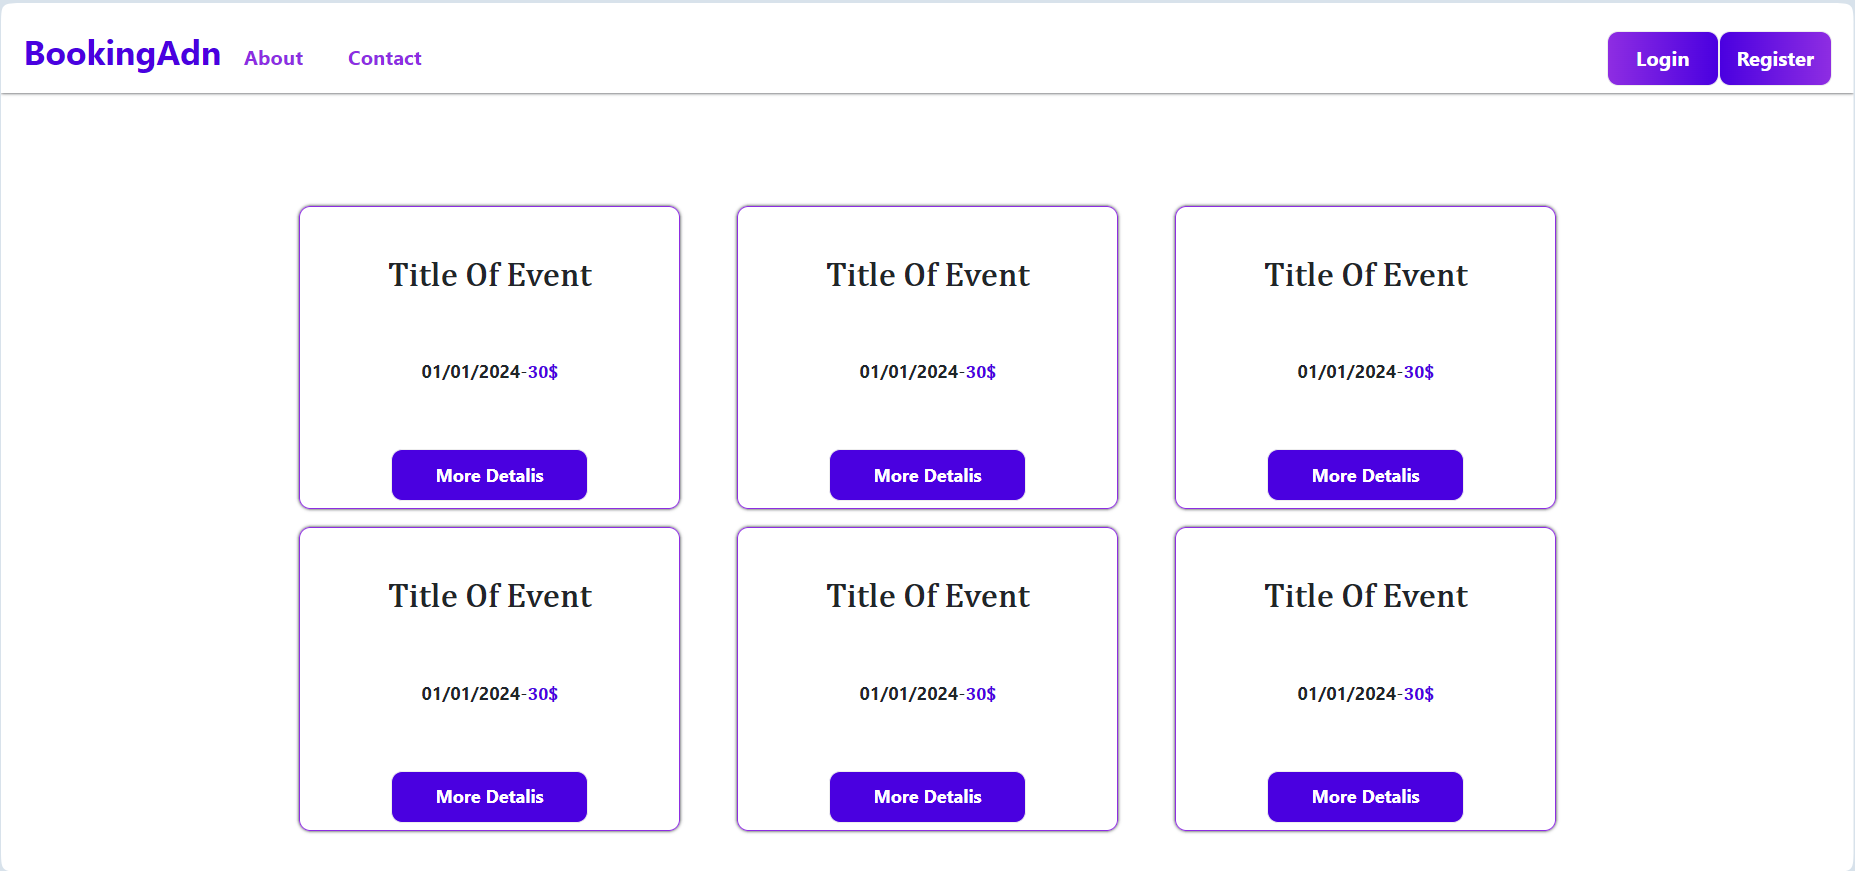1855x871 pixels.
Task: Select title of middle bottom-row event card
Action: tap(927, 596)
